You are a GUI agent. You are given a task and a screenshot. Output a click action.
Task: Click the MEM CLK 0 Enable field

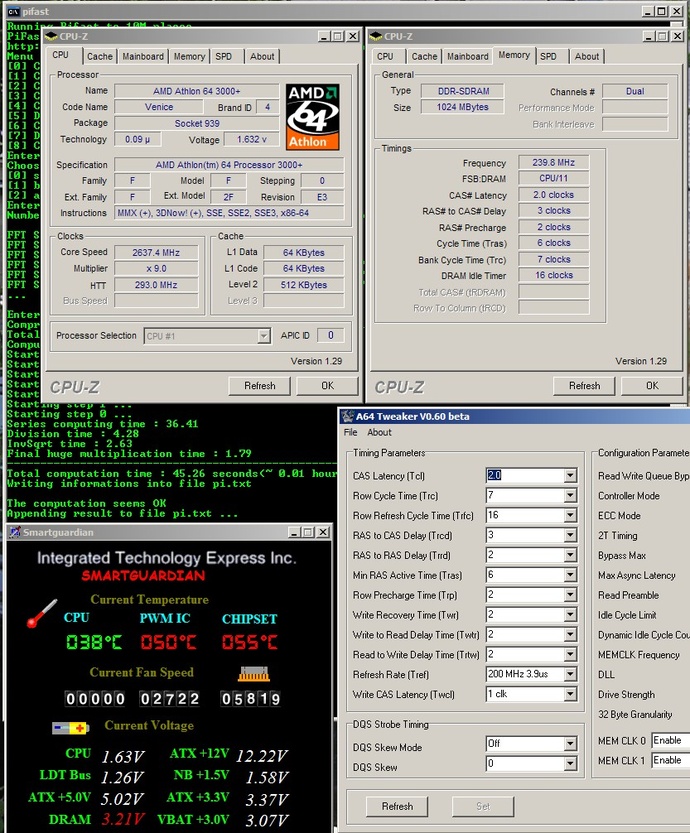point(670,741)
